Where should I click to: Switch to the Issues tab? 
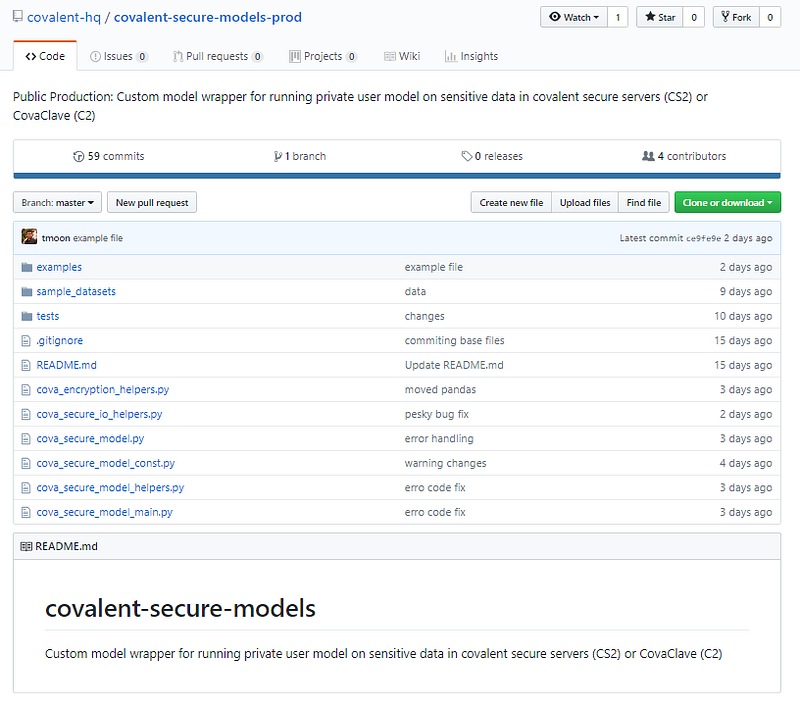[118, 57]
